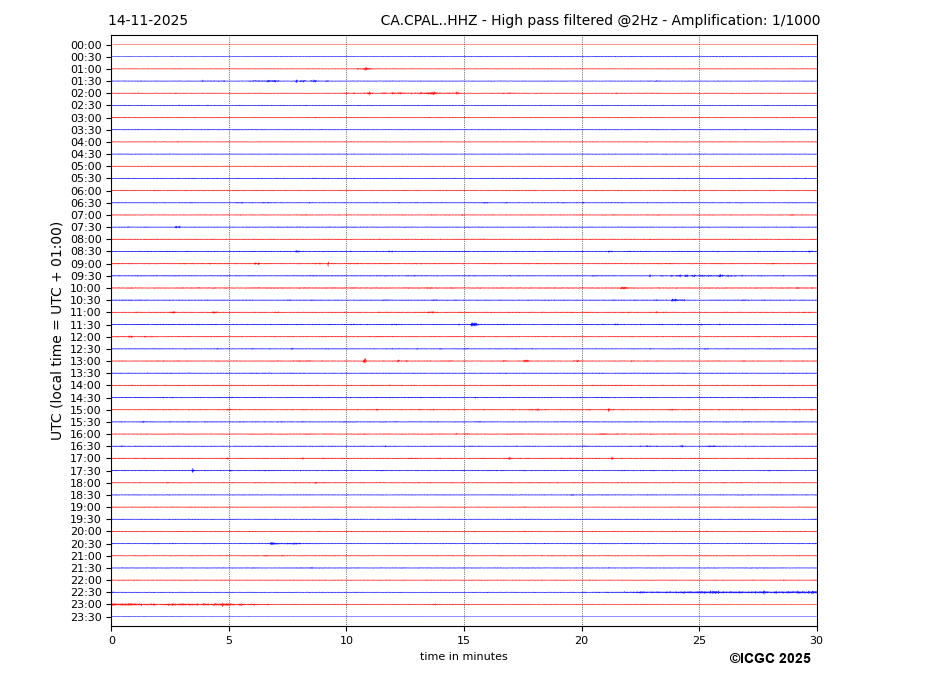Click the 13:00 time row label
927x696 pixels.
(86, 361)
